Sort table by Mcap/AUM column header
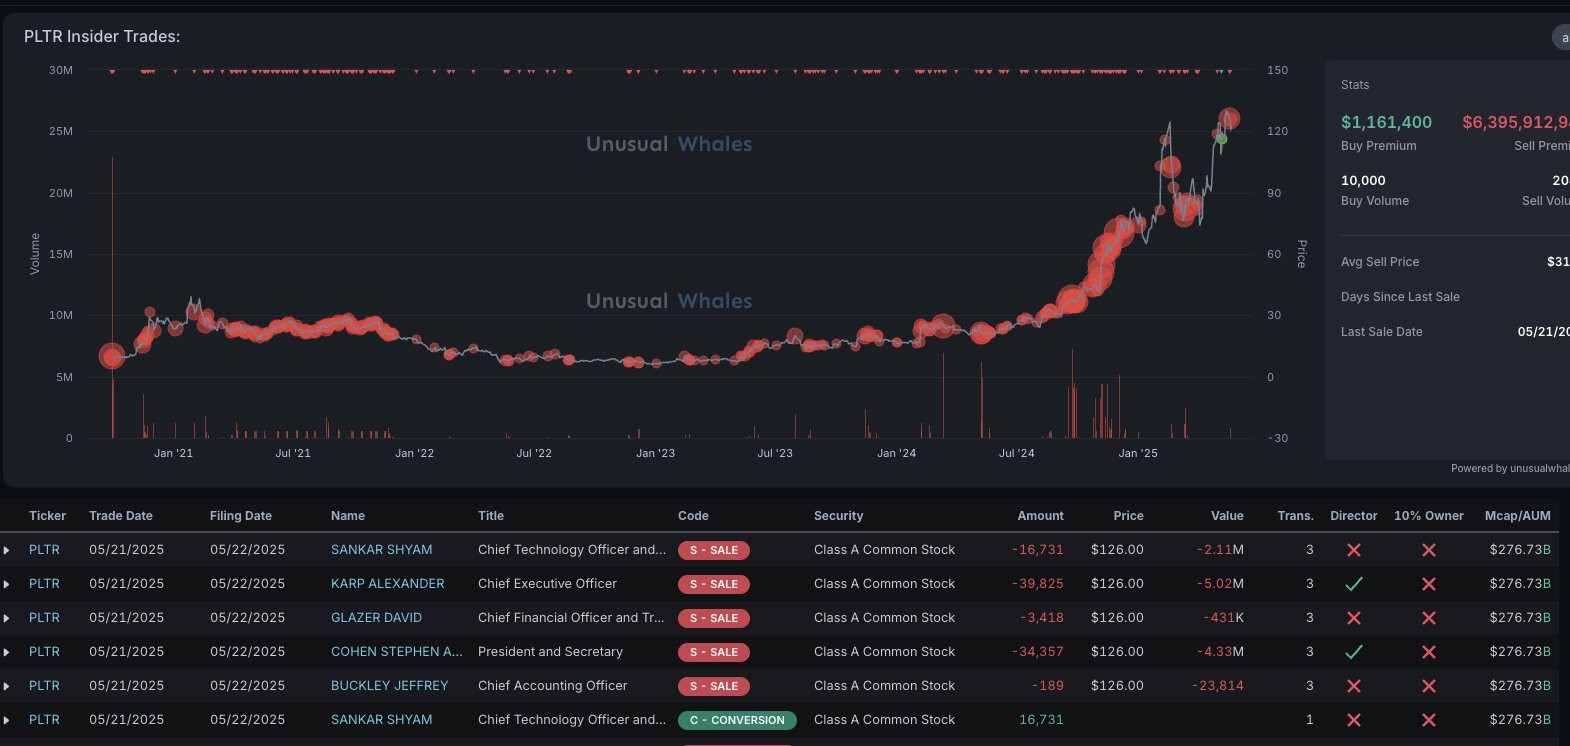 coord(1517,516)
